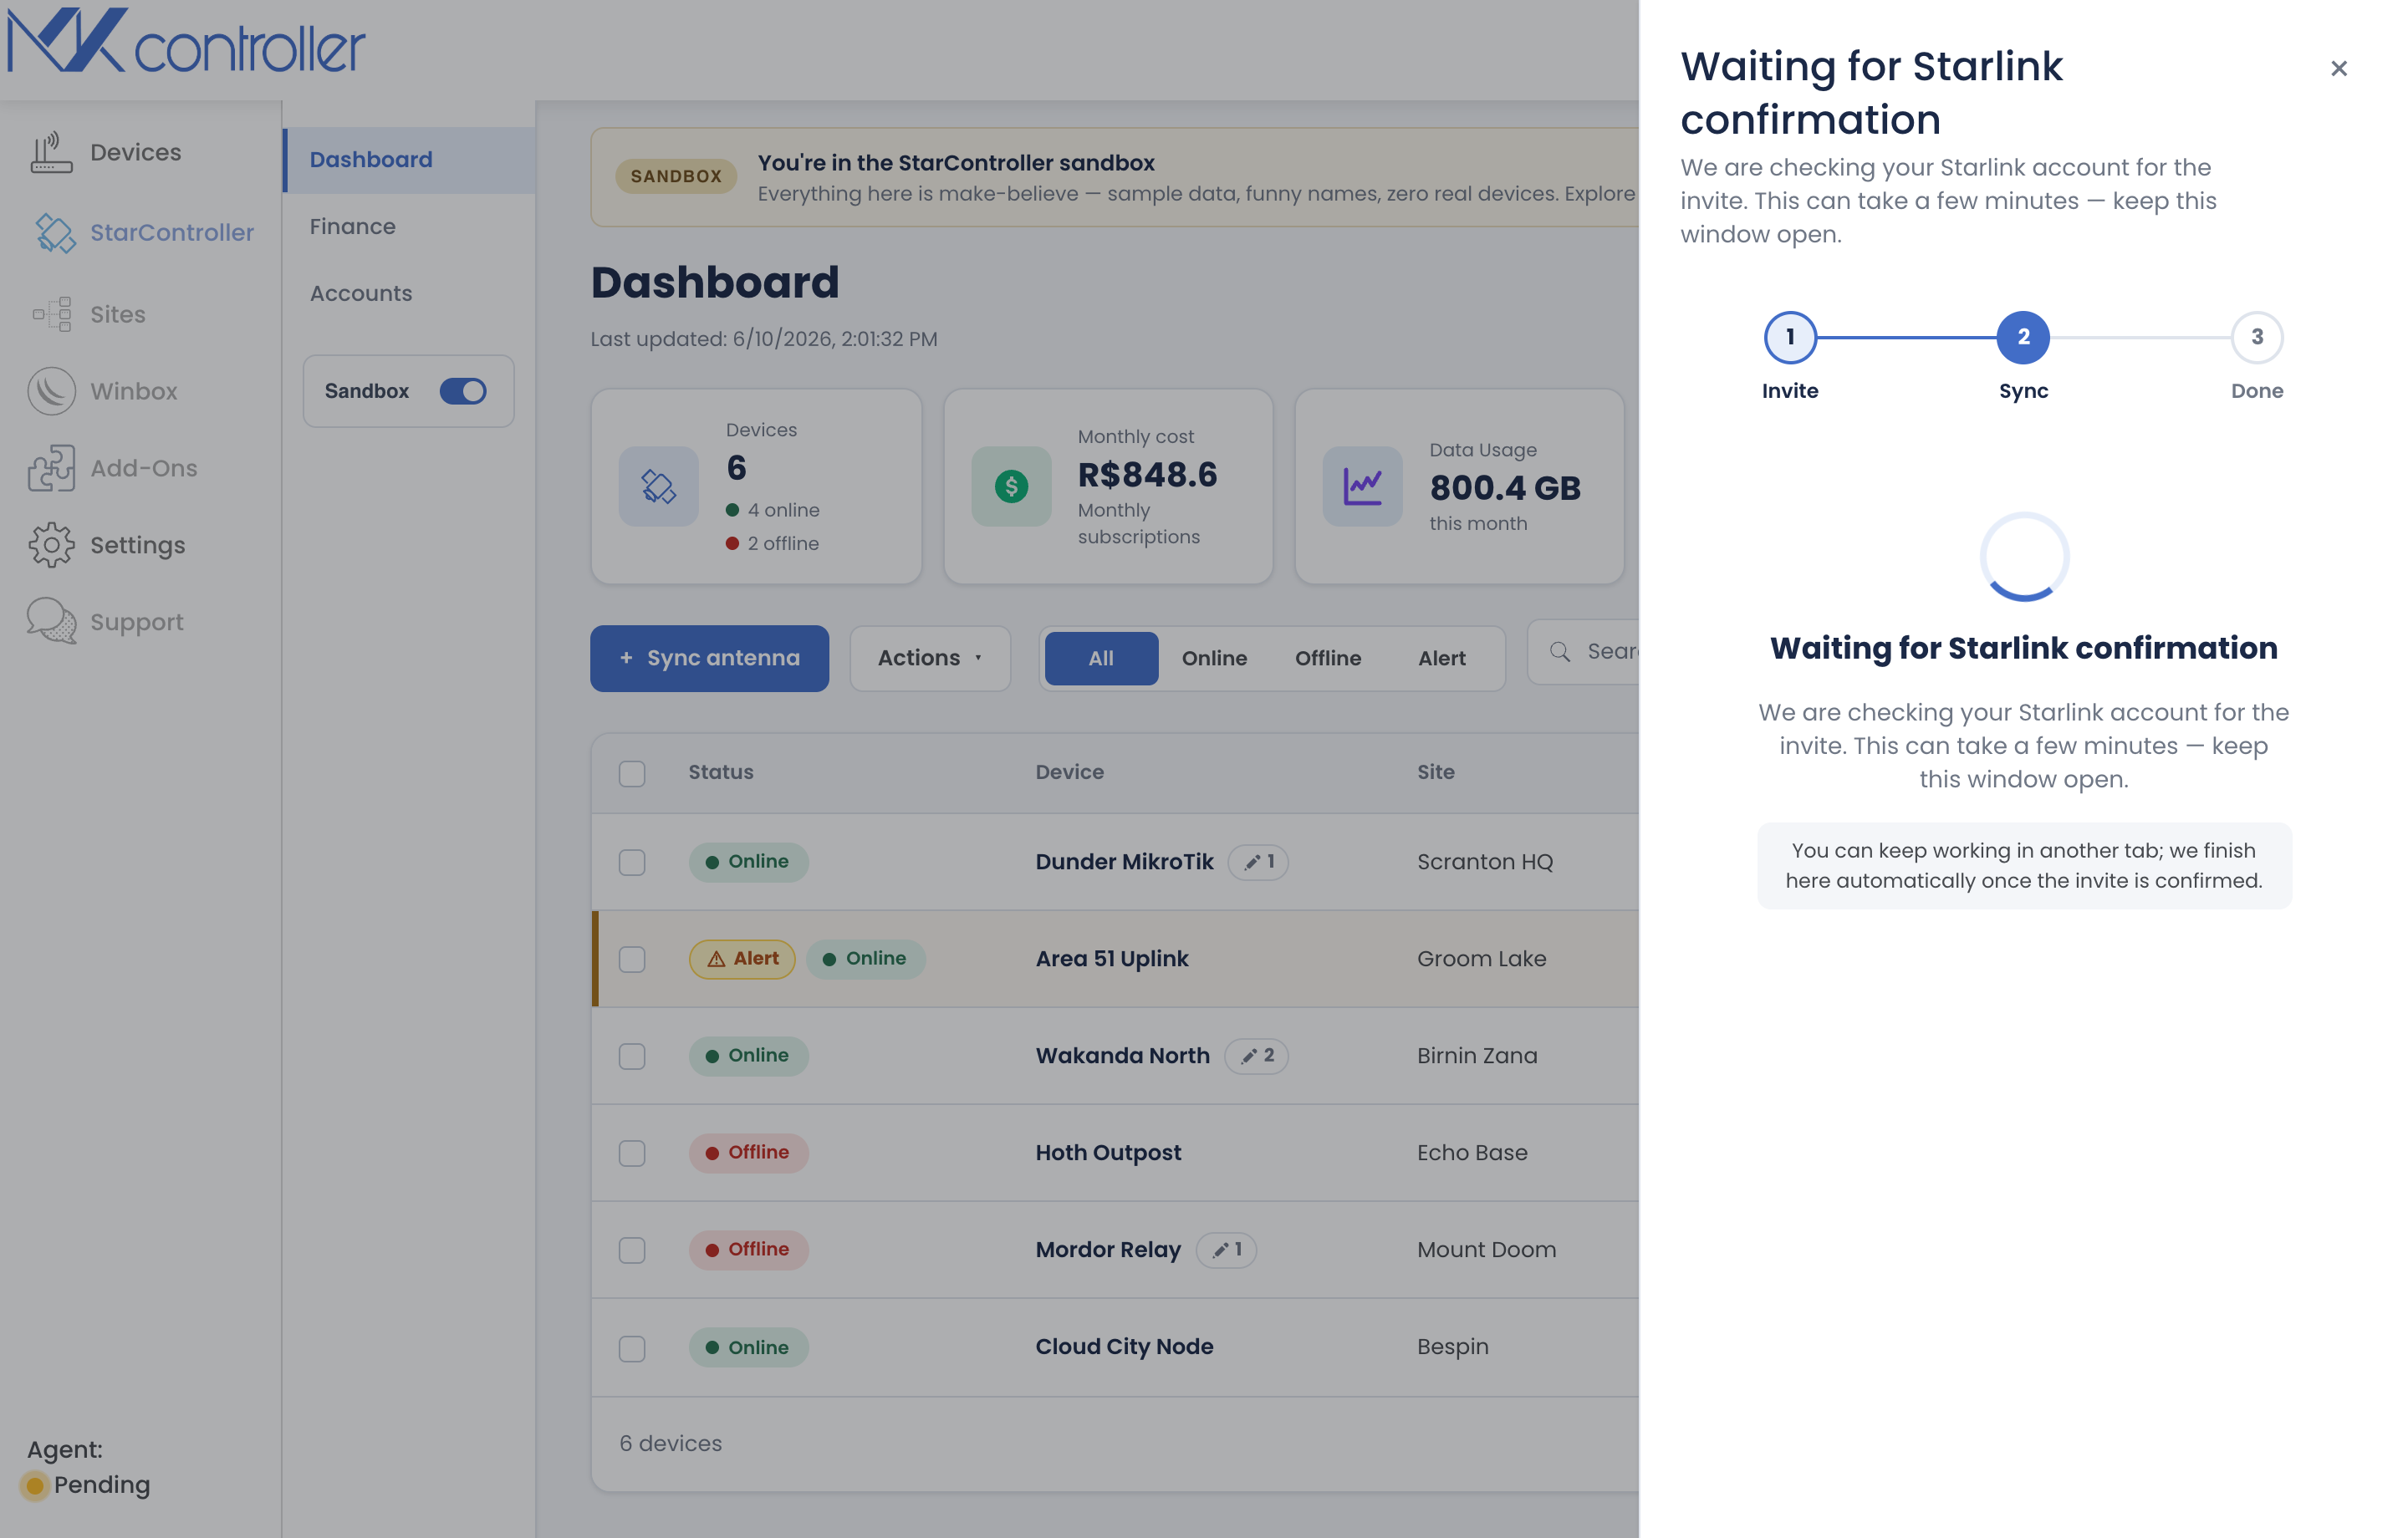
Task: Filter devices by All
Action: [x=1101, y=658]
